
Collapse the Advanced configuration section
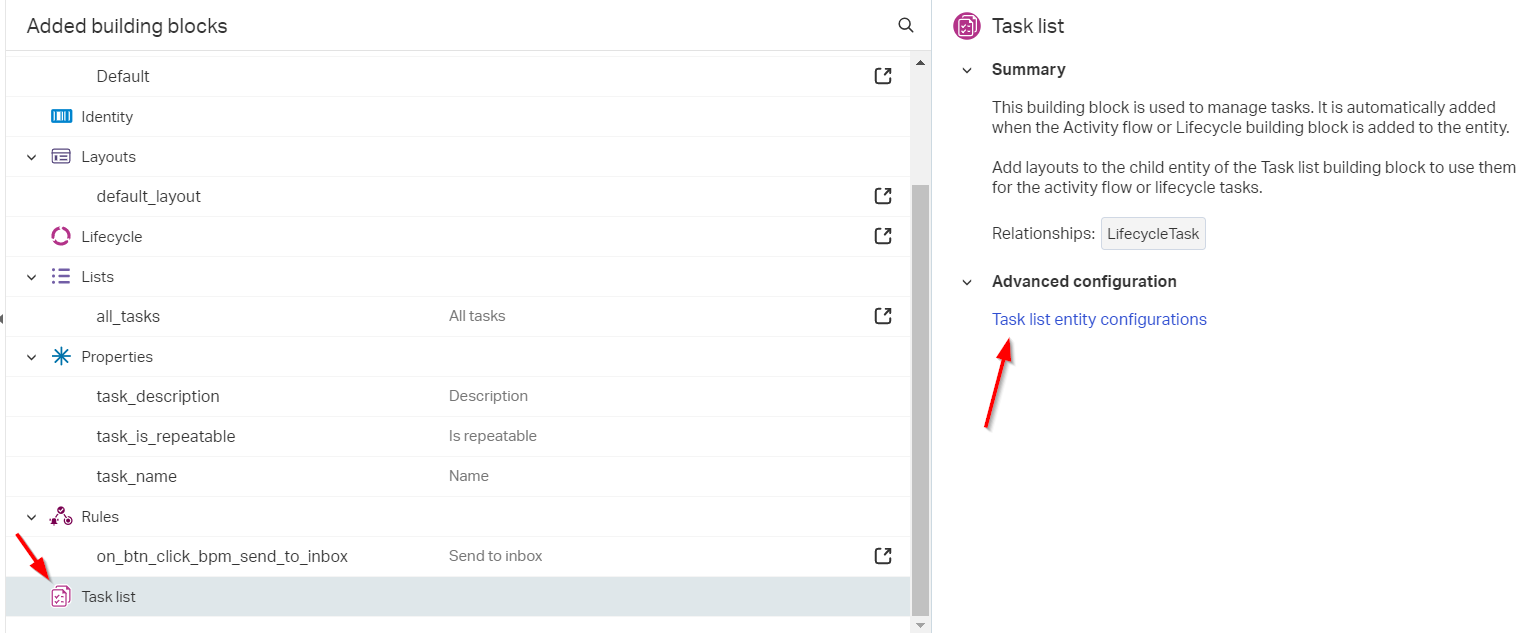coord(965,281)
